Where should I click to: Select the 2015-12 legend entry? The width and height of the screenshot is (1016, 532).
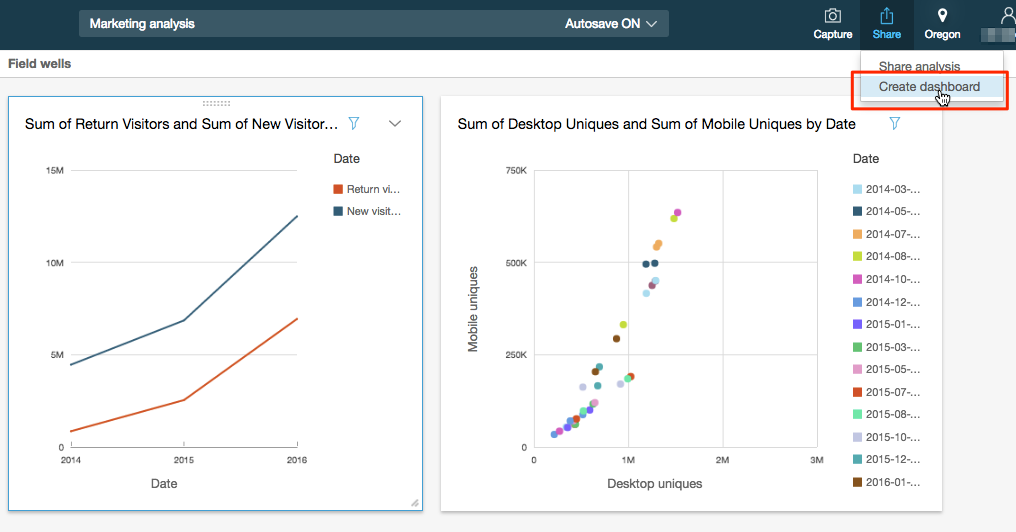tap(886, 459)
